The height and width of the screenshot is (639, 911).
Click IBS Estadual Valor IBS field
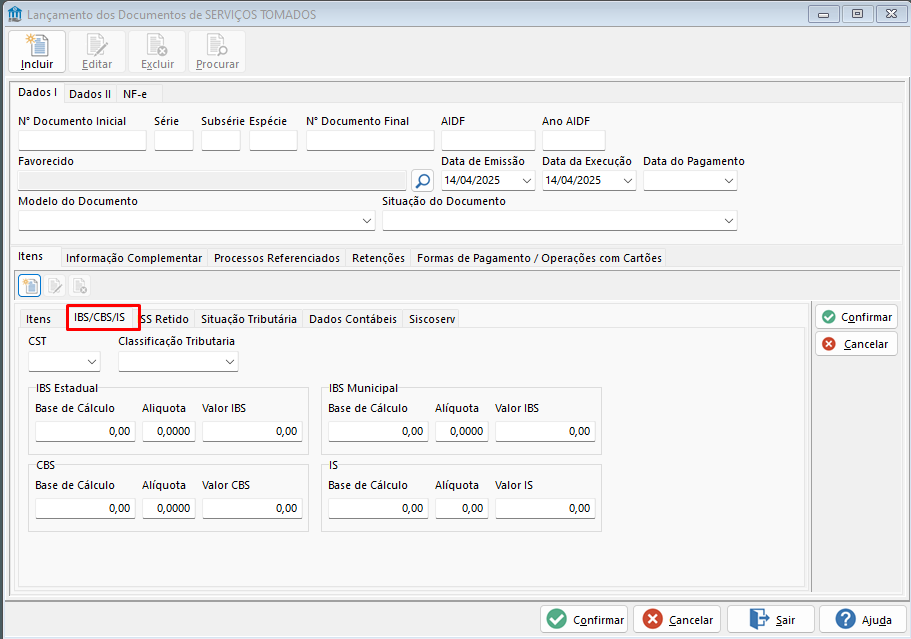tap(252, 432)
